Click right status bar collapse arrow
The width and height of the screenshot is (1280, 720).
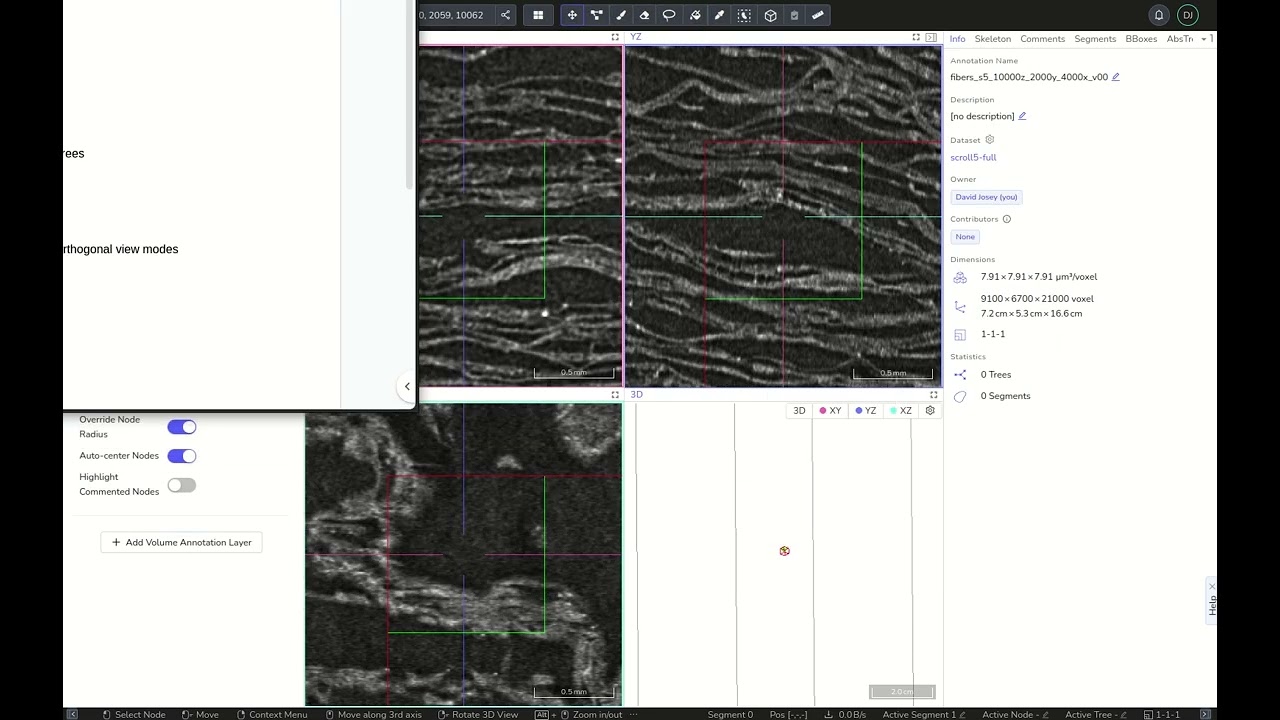coord(1205,714)
